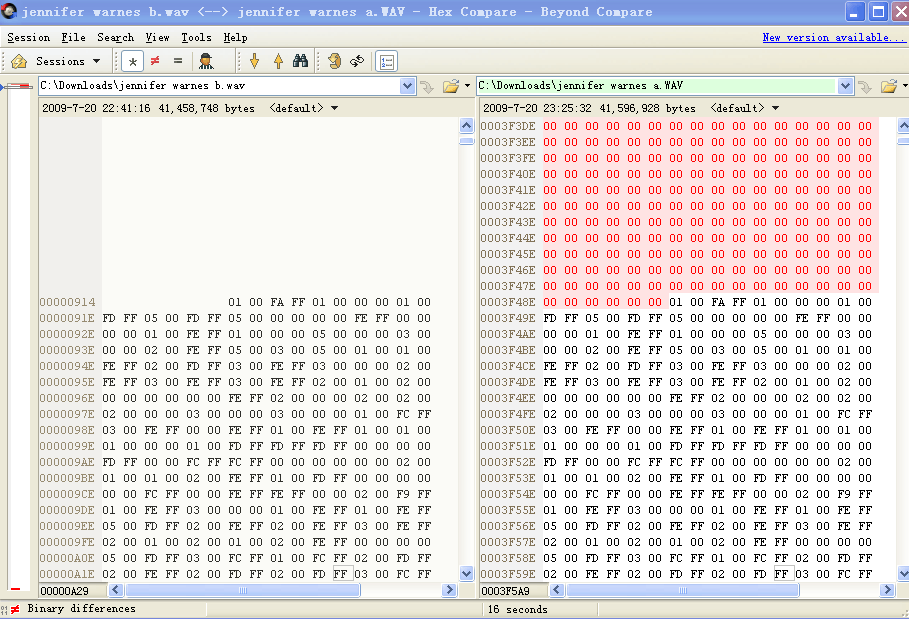Open the File menu
Image resolution: width=909 pixels, height=619 pixels.
tap(74, 38)
